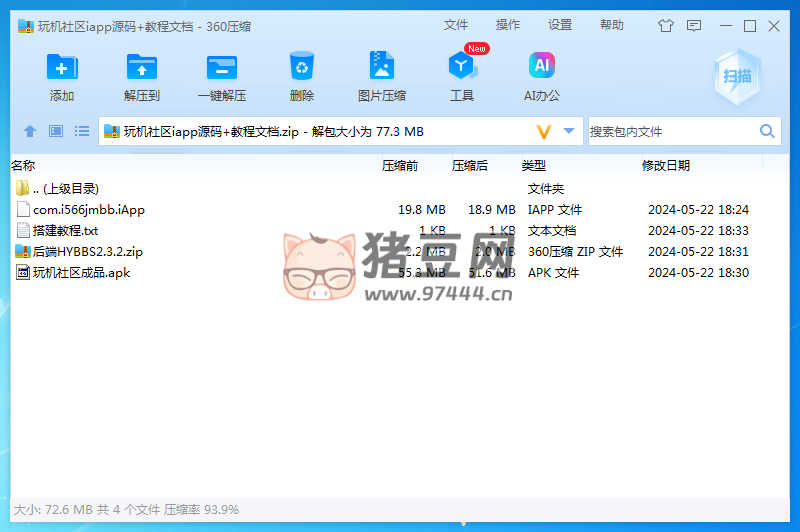Click the skin (shirt) icon in title bar

pyautogui.click(x=666, y=26)
